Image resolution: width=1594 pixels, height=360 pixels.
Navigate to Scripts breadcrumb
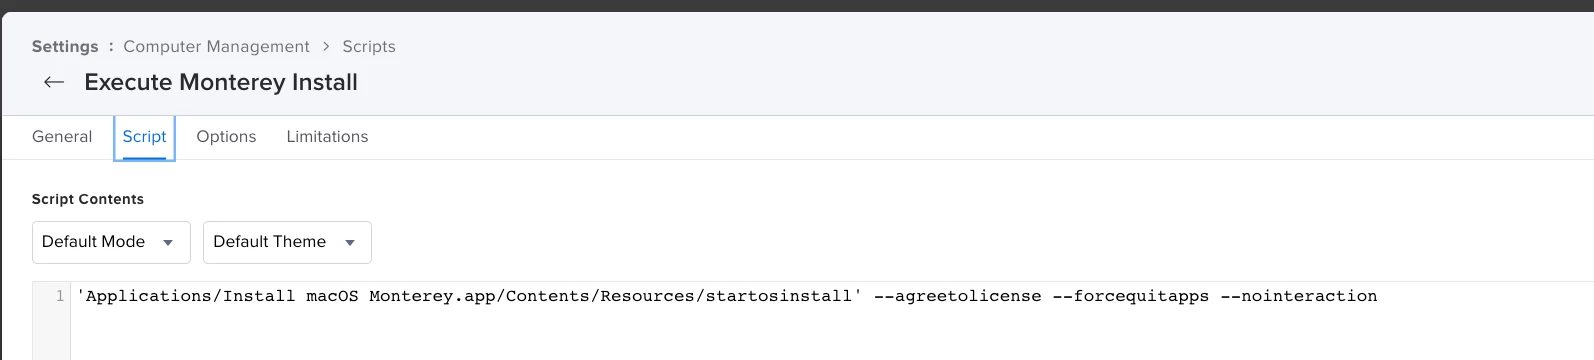[x=369, y=47]
